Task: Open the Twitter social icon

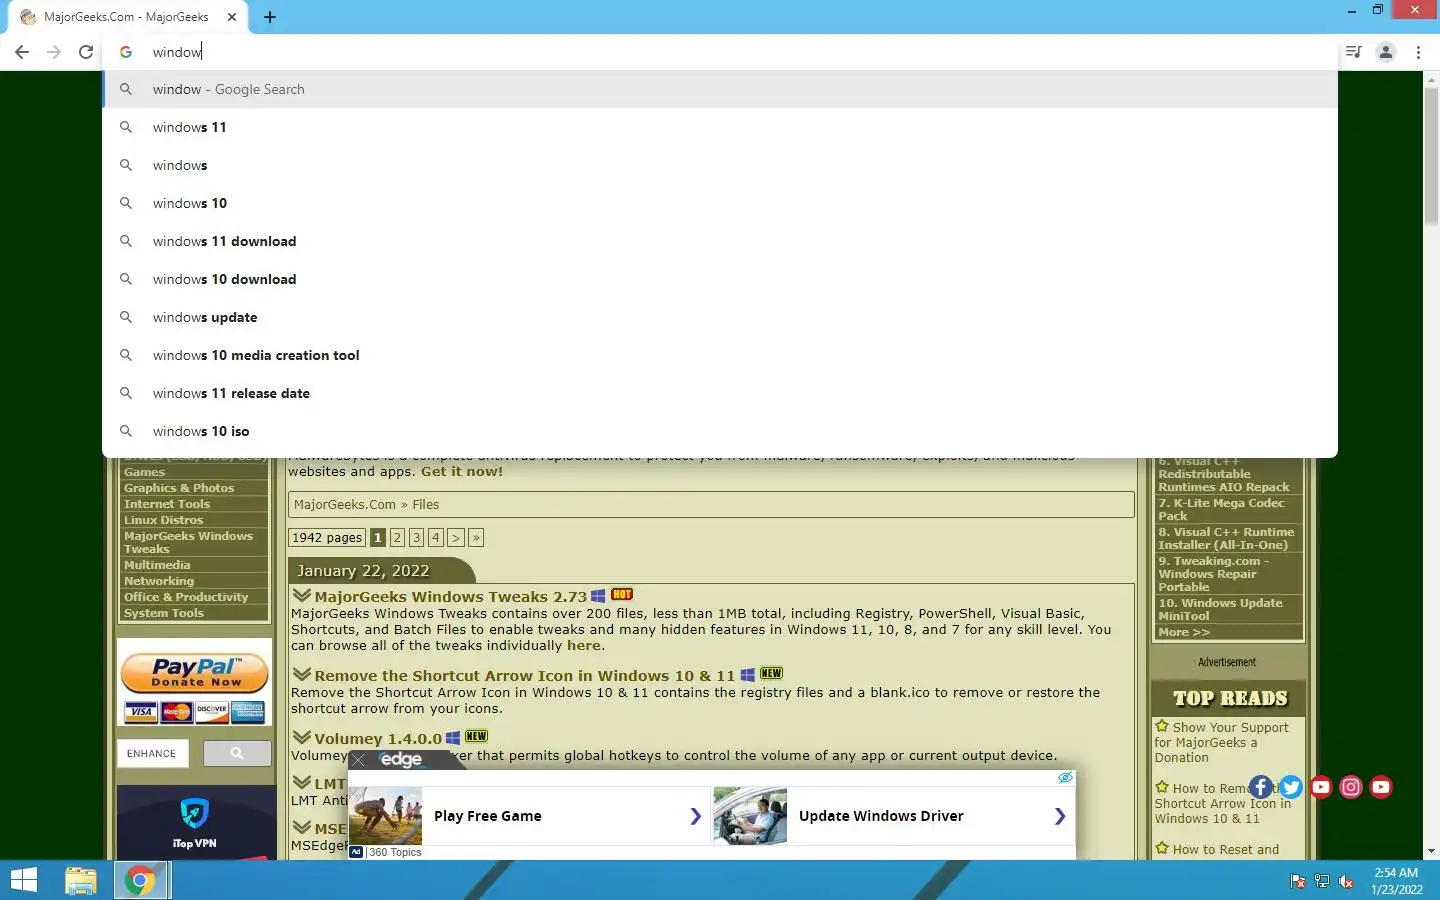Action: 1291,787
